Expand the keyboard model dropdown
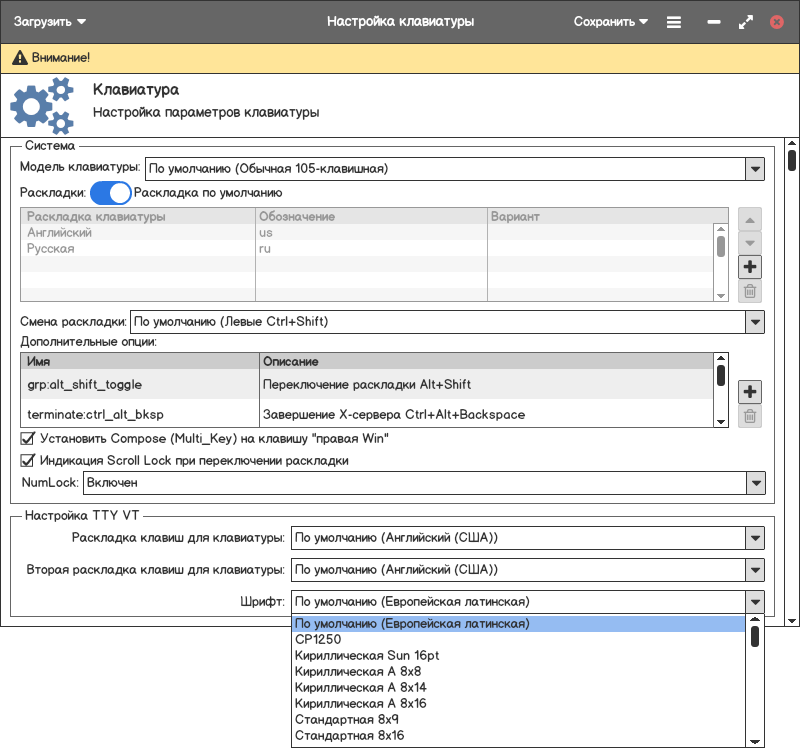The image size is (800, 749). click(x=755, y=169)
